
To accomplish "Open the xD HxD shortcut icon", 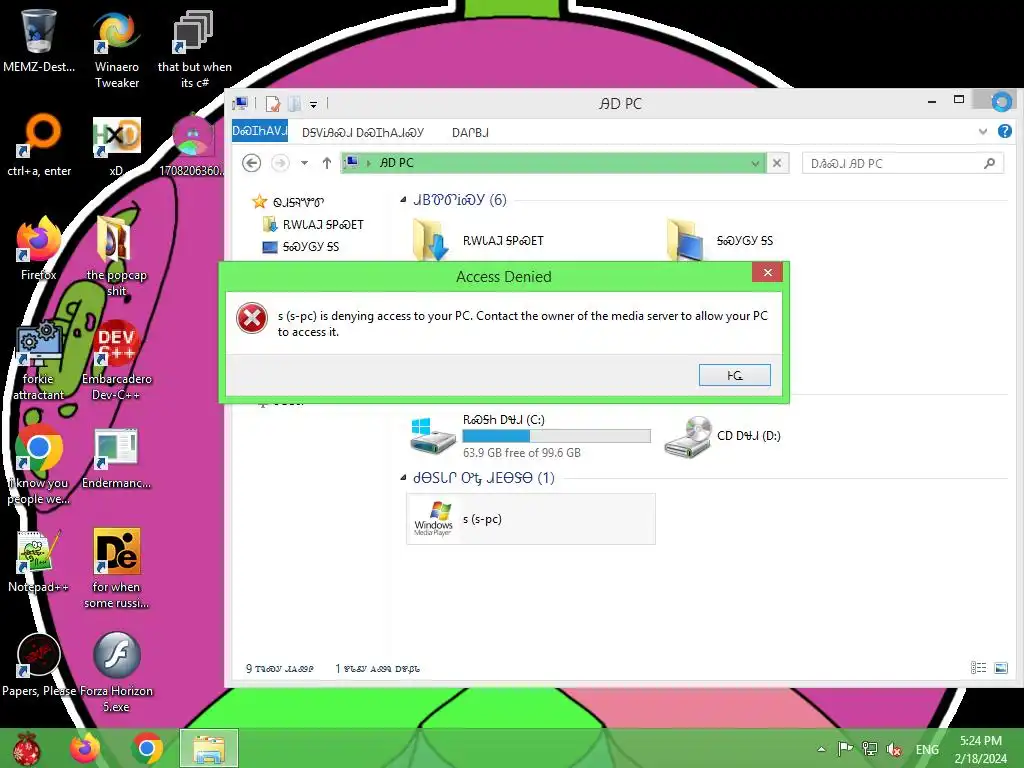I will tap(116, 145).
